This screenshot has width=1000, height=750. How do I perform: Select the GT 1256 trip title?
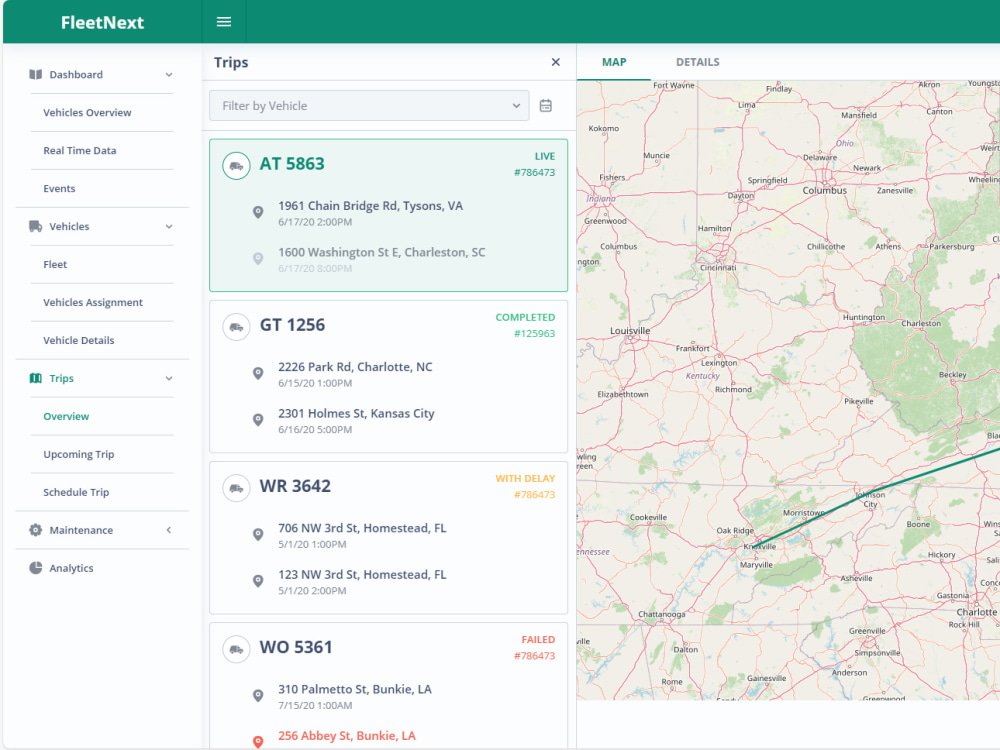click(292, 325)
